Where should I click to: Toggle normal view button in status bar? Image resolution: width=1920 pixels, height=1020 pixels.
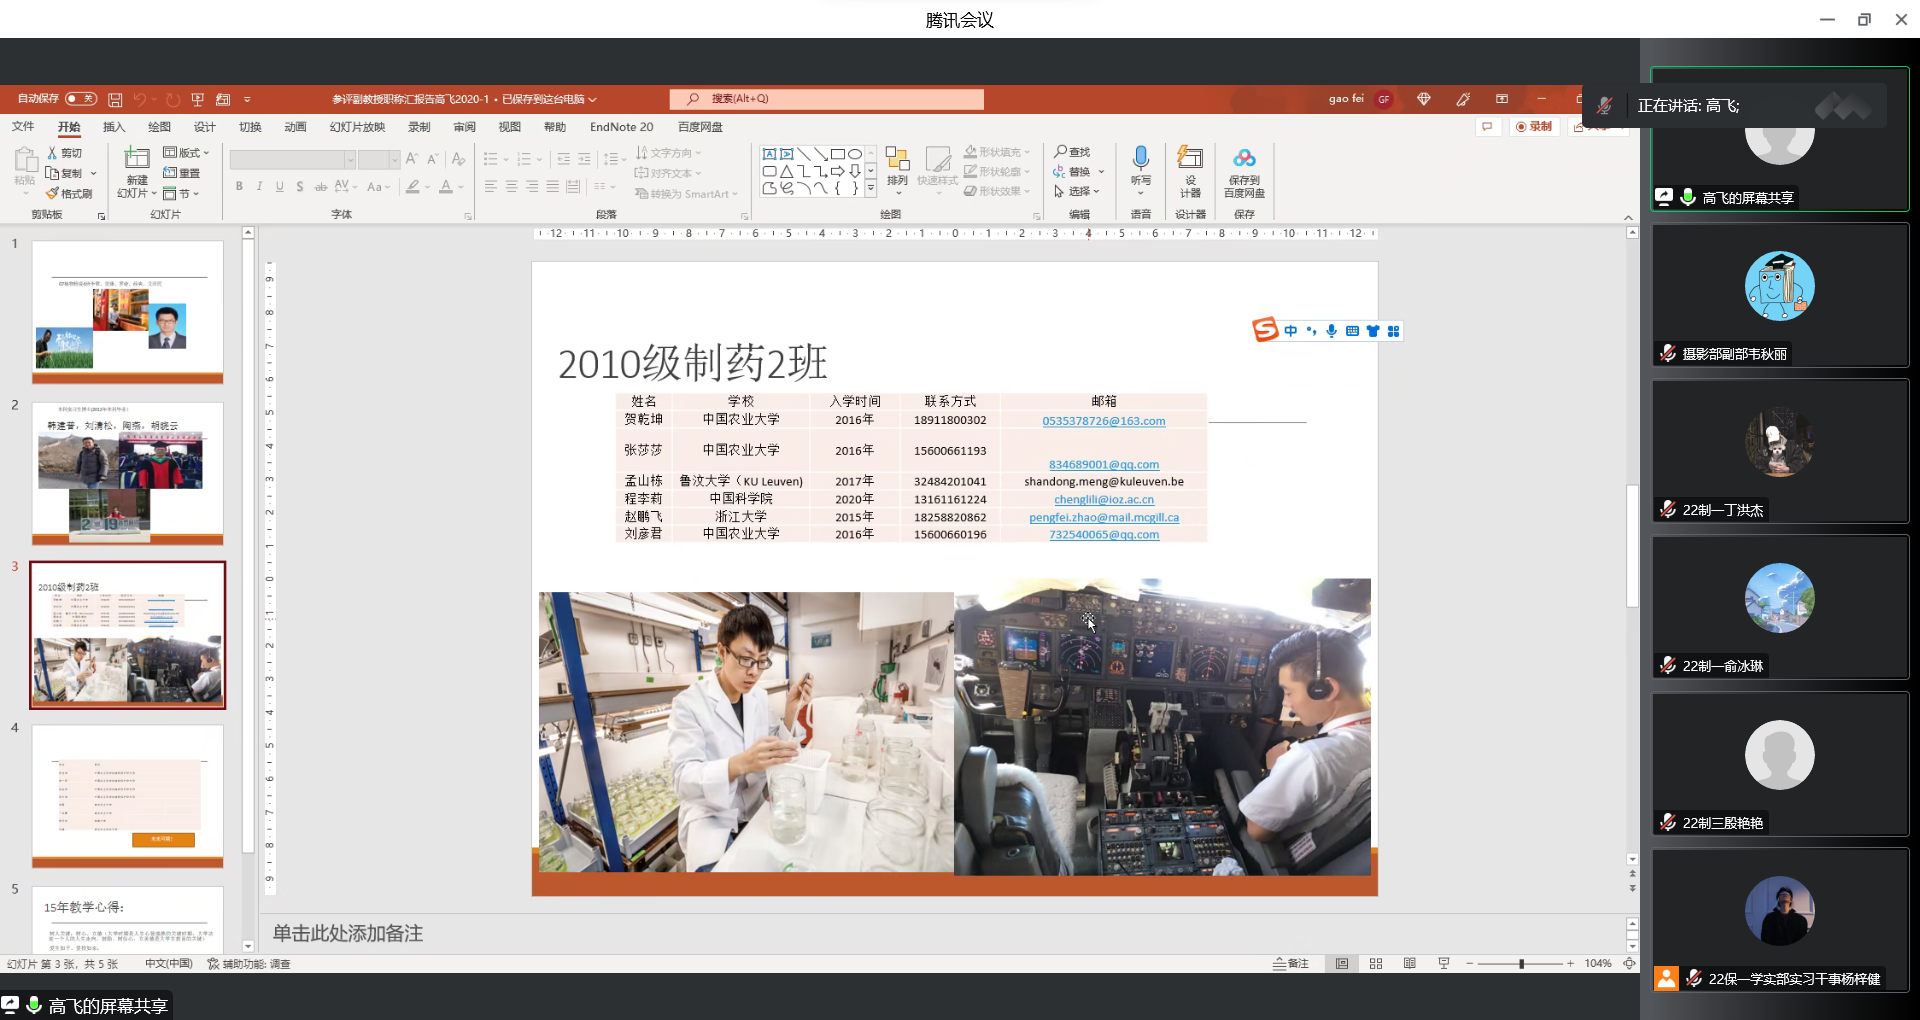[1342, 963]
